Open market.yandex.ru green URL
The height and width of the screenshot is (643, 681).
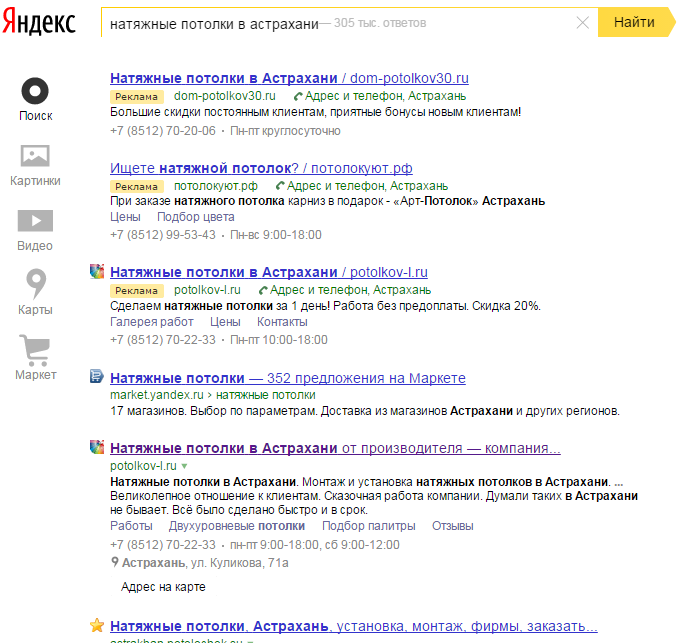tap(157, 395)
